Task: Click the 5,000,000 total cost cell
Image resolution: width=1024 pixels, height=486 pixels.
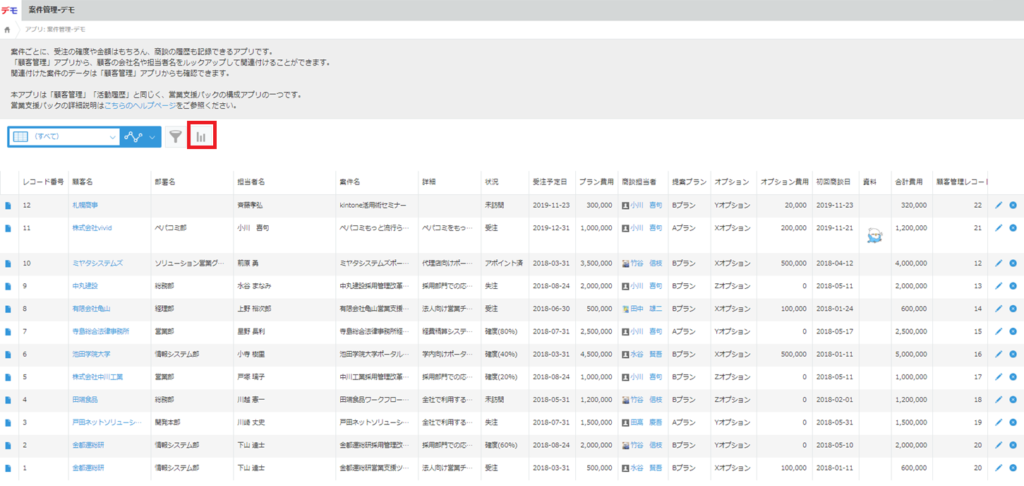Action: coord(911,354)
